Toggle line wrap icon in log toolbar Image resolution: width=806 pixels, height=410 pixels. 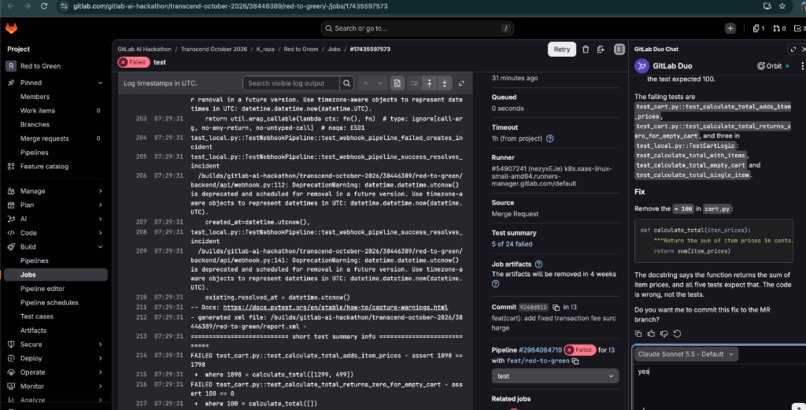pos(413,83)
